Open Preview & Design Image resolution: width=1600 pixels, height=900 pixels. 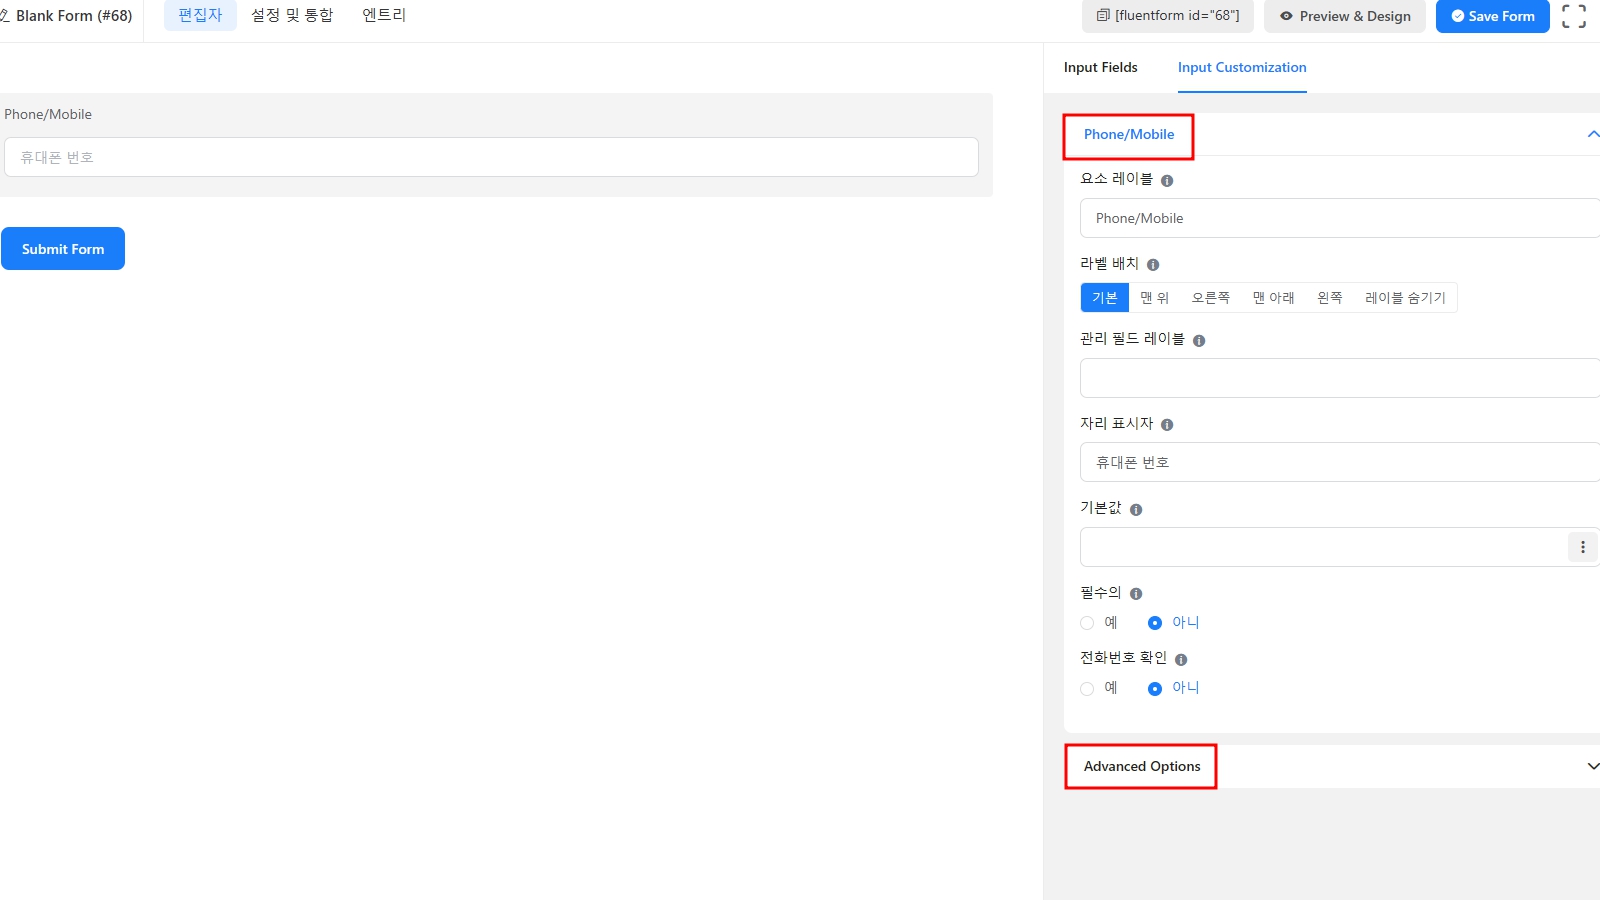(x=1345, y=16)
